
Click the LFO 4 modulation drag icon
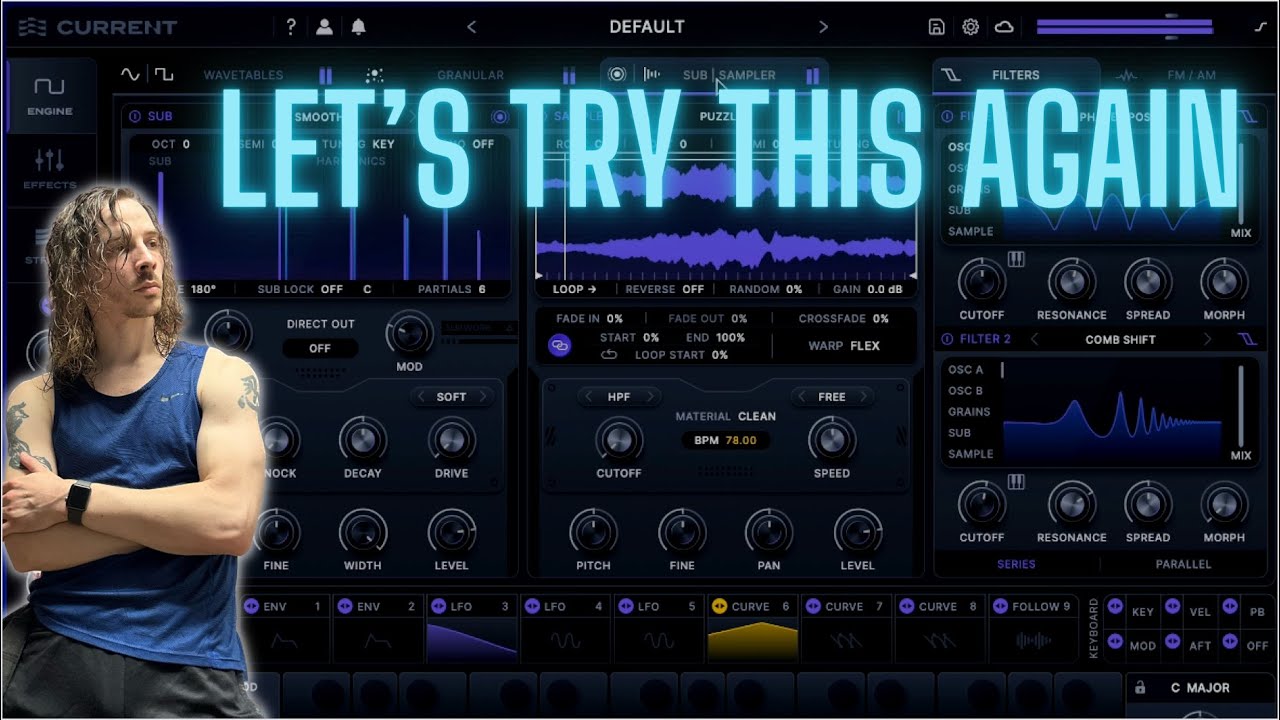click(530, 606)
